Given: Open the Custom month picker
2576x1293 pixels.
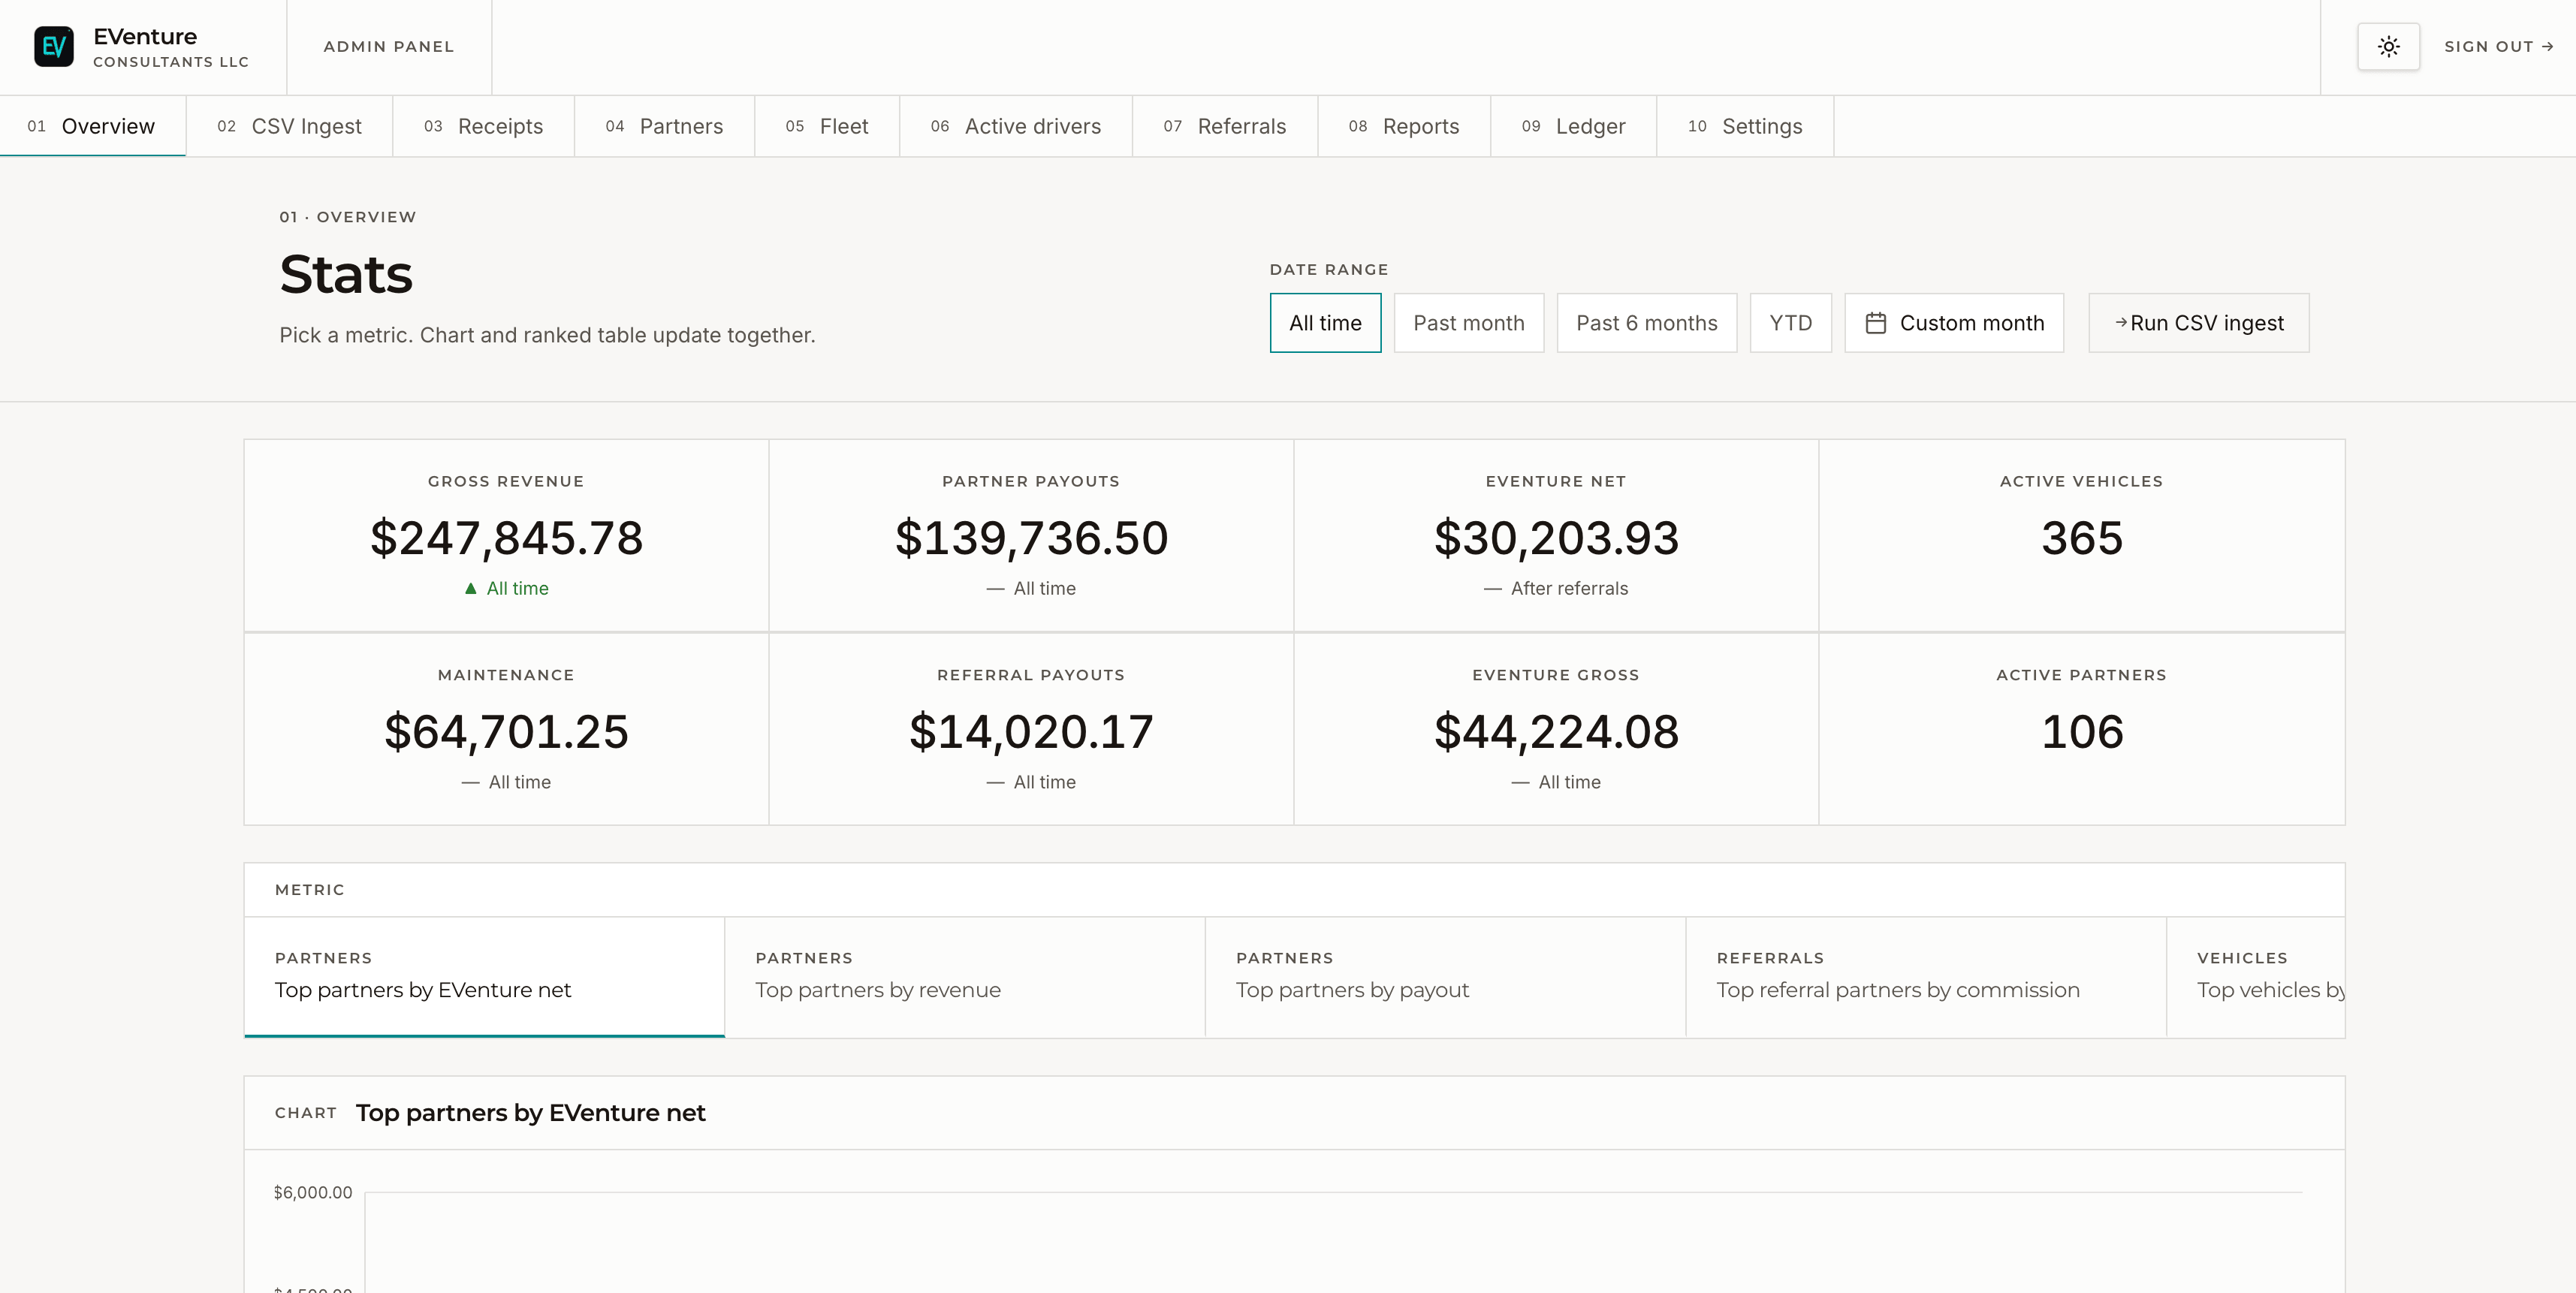Looking at the screenshot, I should tap(1954, 323).
